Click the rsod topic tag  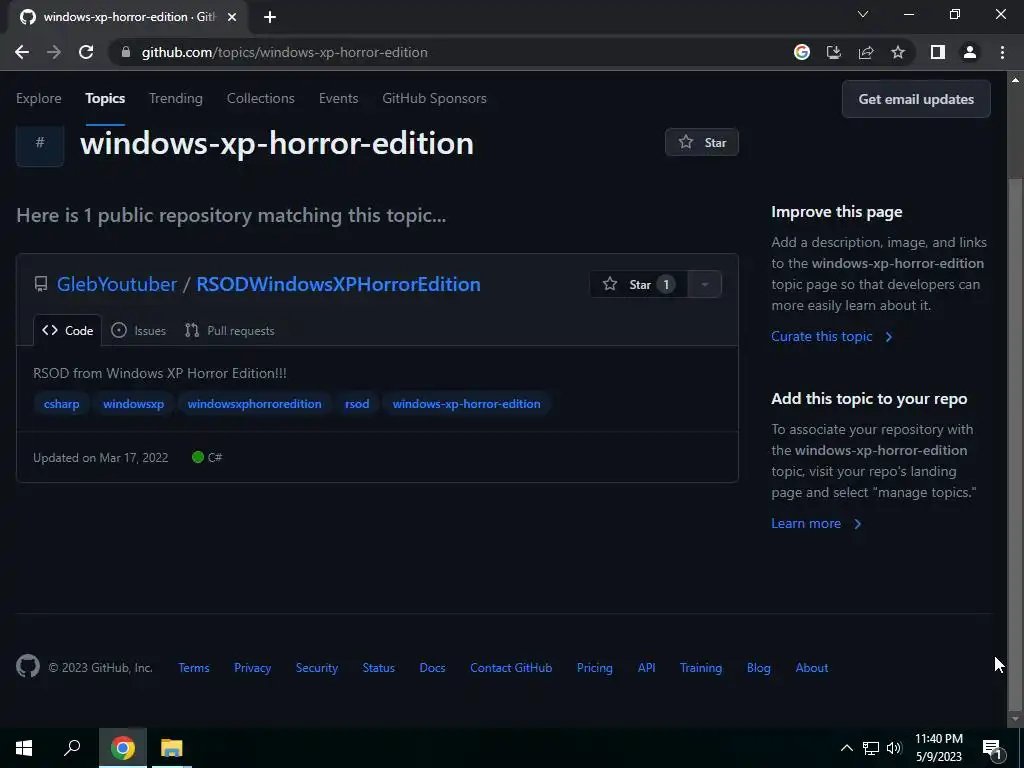tap(357, 404)
